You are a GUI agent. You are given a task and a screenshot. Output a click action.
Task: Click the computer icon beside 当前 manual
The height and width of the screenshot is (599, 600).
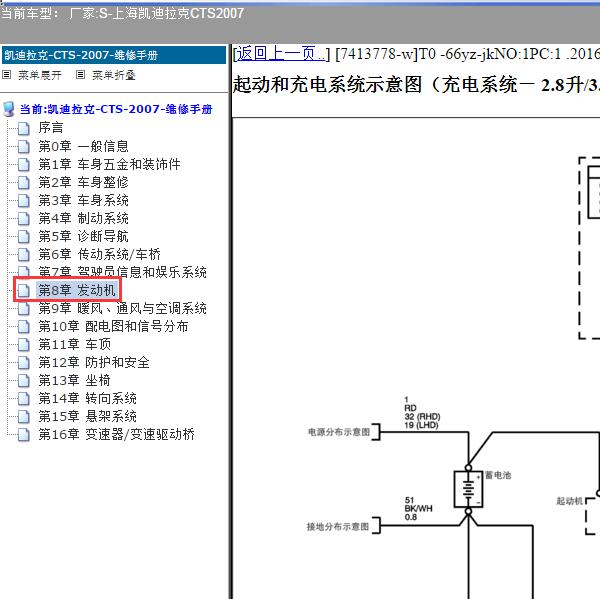click(9, 109)
